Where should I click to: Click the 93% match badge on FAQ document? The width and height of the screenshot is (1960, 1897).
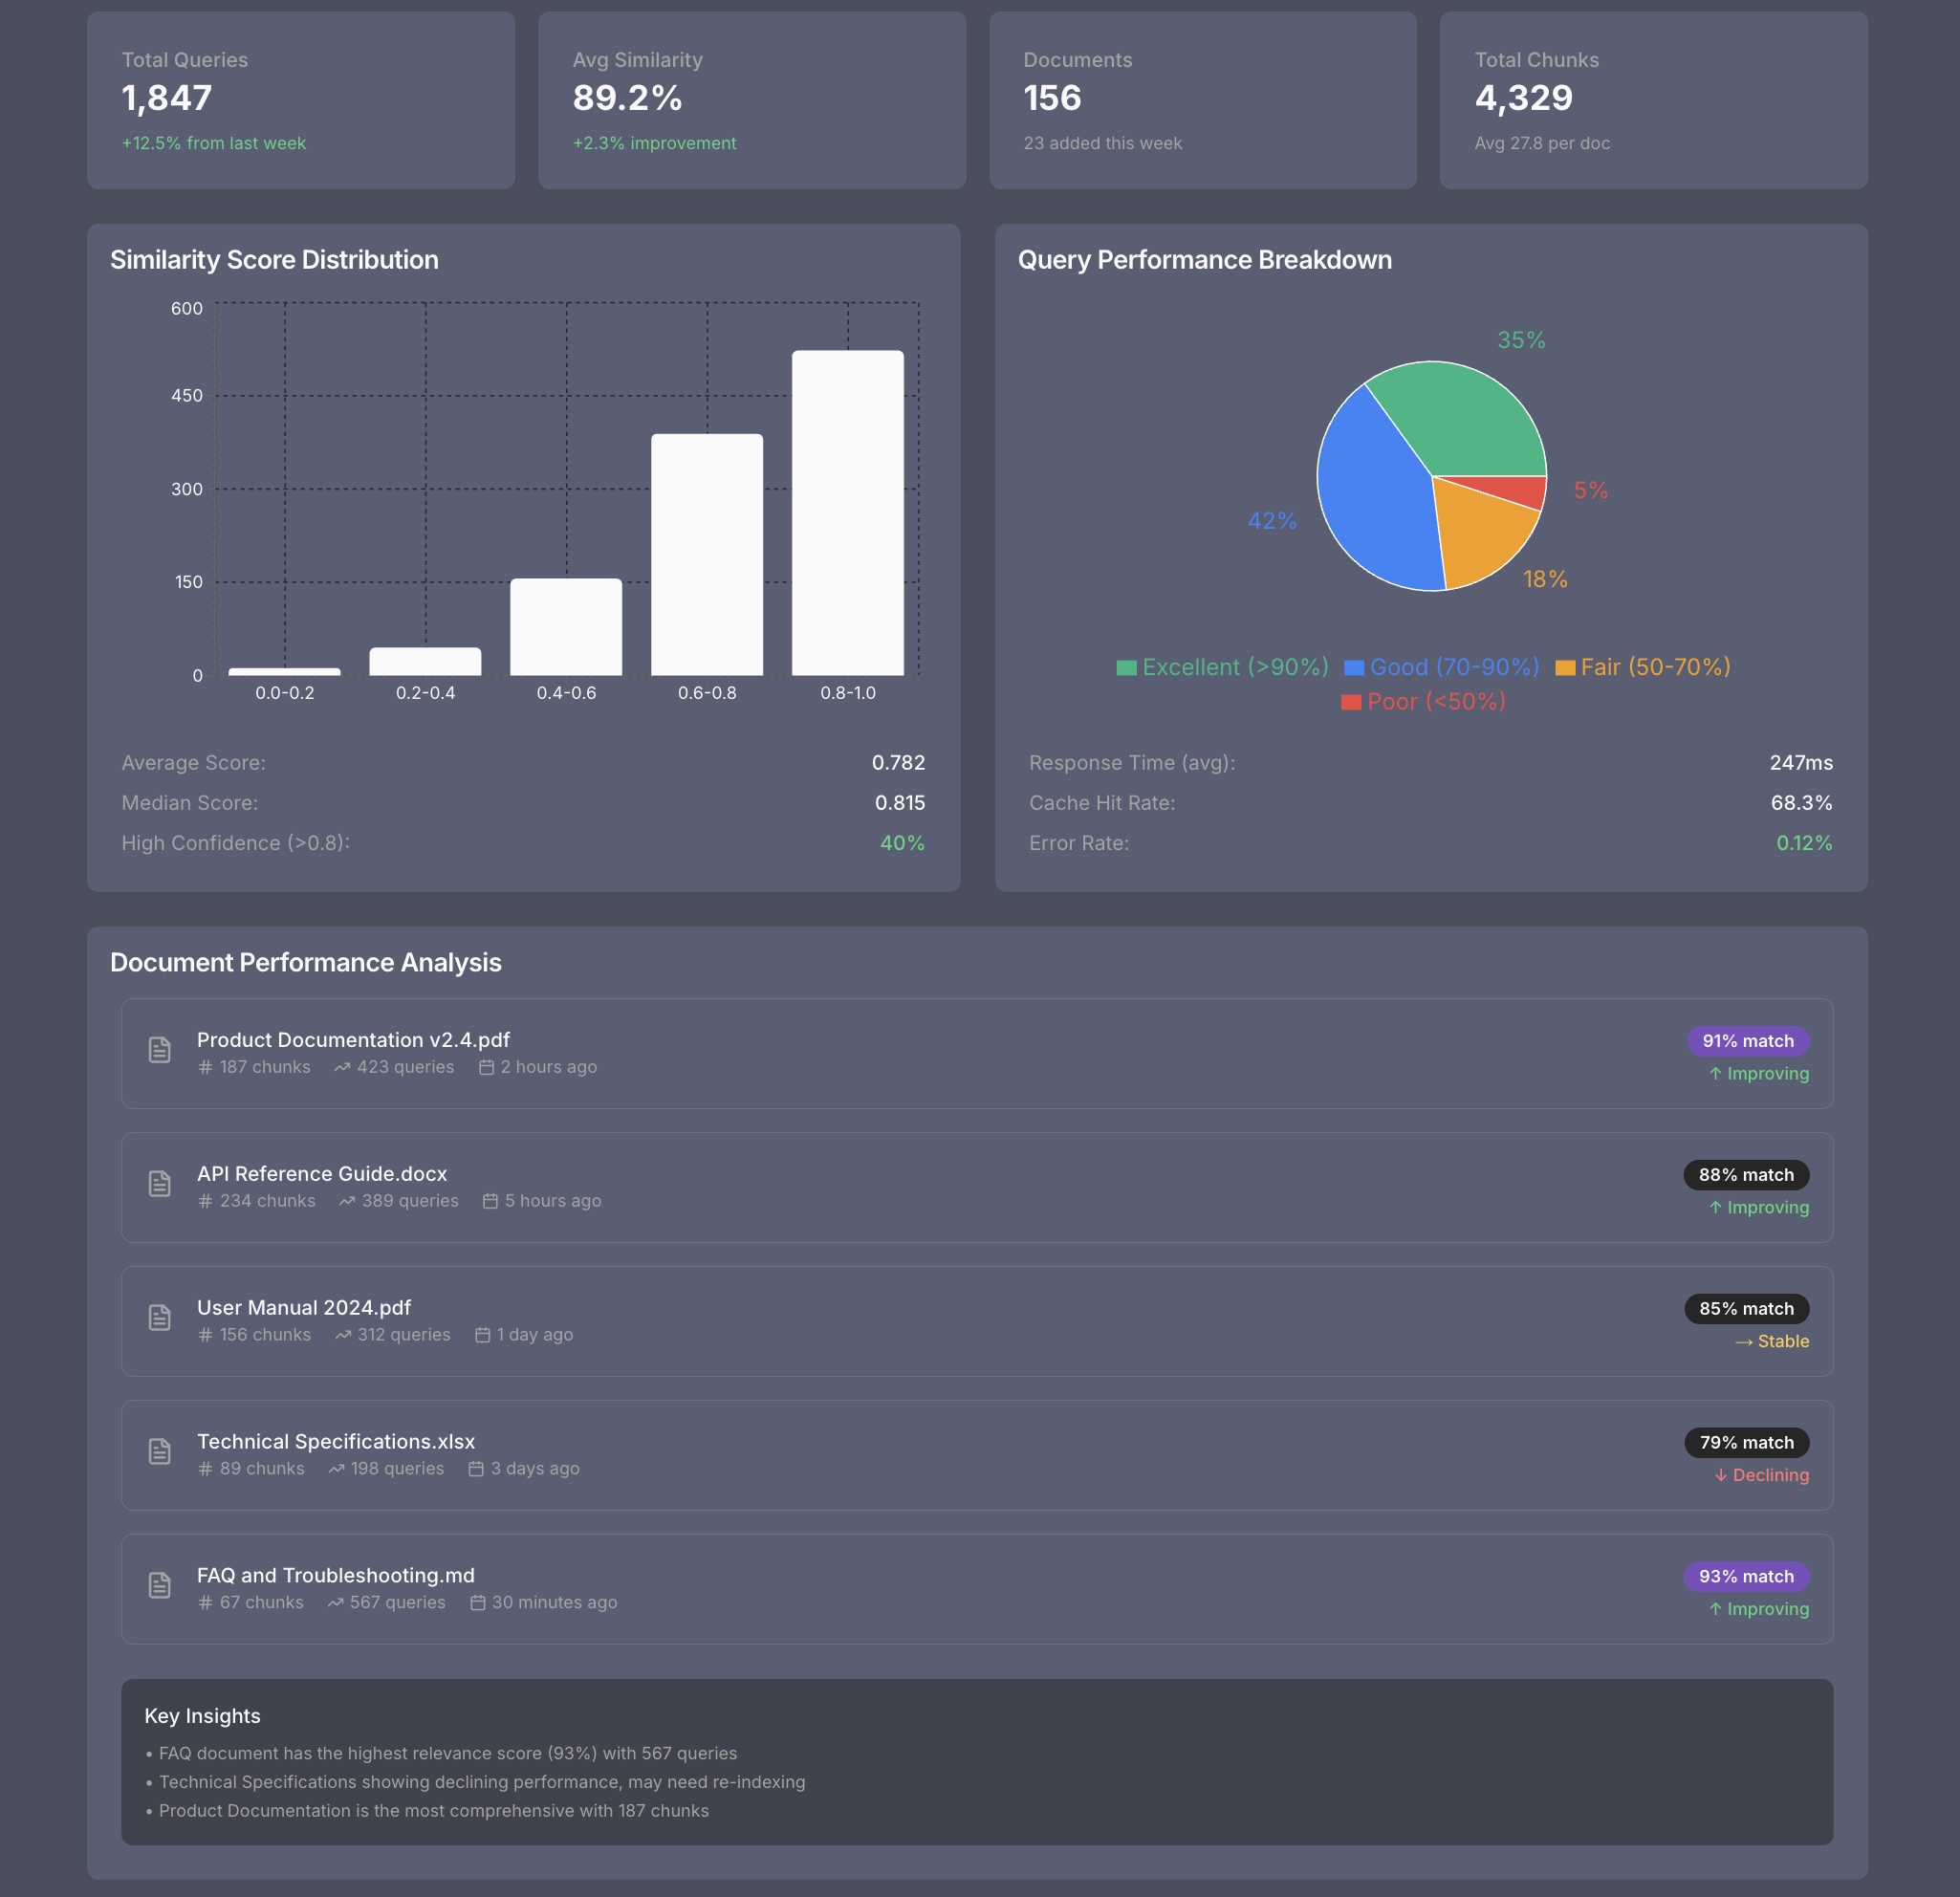(x=1746, y=1576)
